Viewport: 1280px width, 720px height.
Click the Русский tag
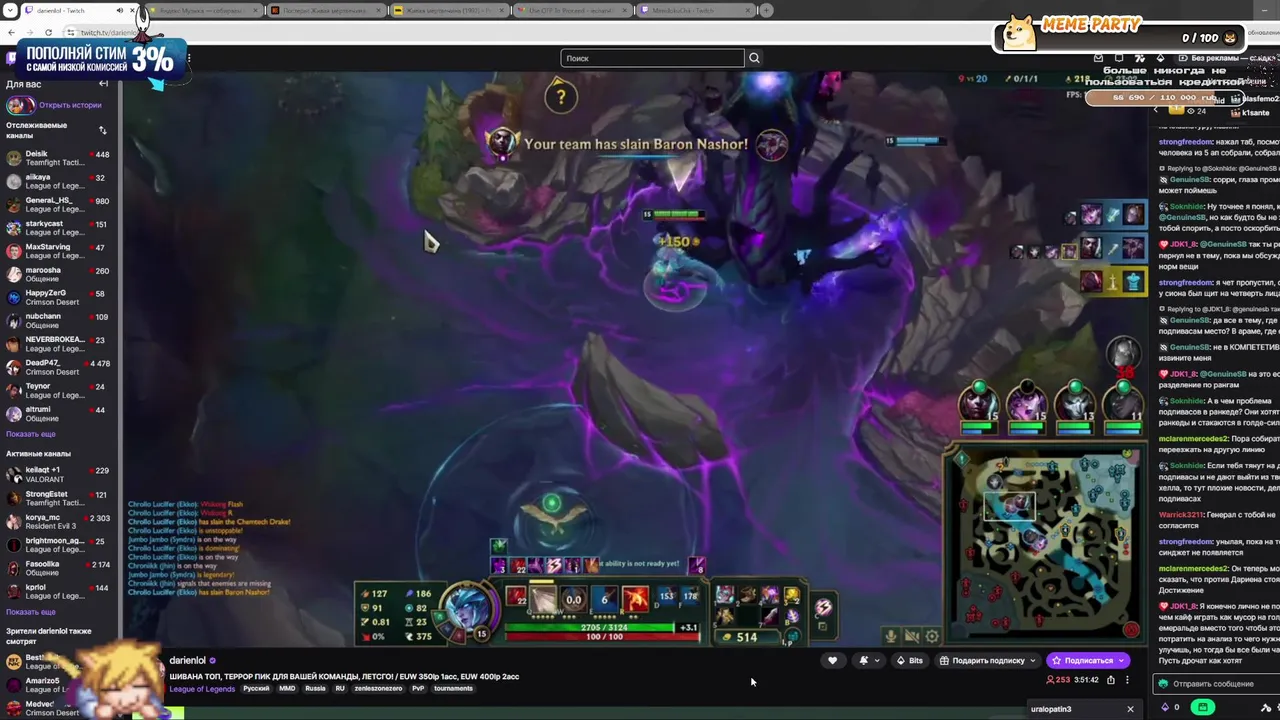[x=256, y=688]
